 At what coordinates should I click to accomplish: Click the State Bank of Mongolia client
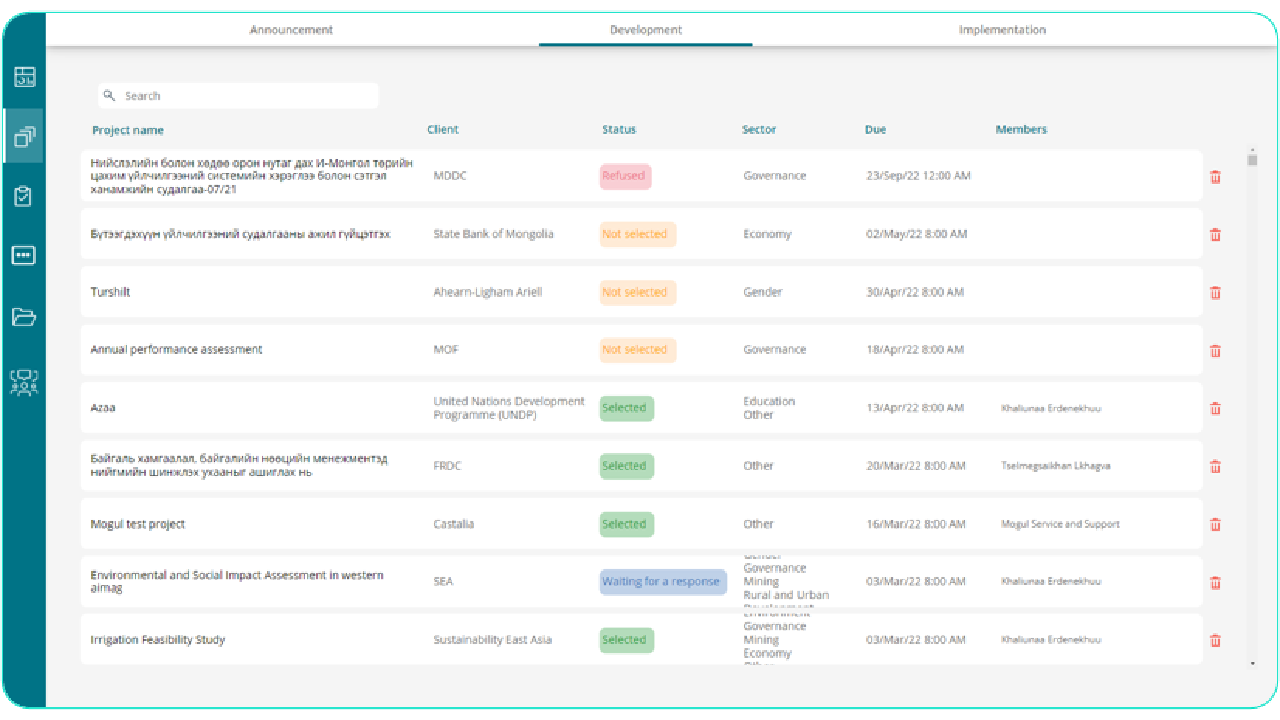point(493,234)
